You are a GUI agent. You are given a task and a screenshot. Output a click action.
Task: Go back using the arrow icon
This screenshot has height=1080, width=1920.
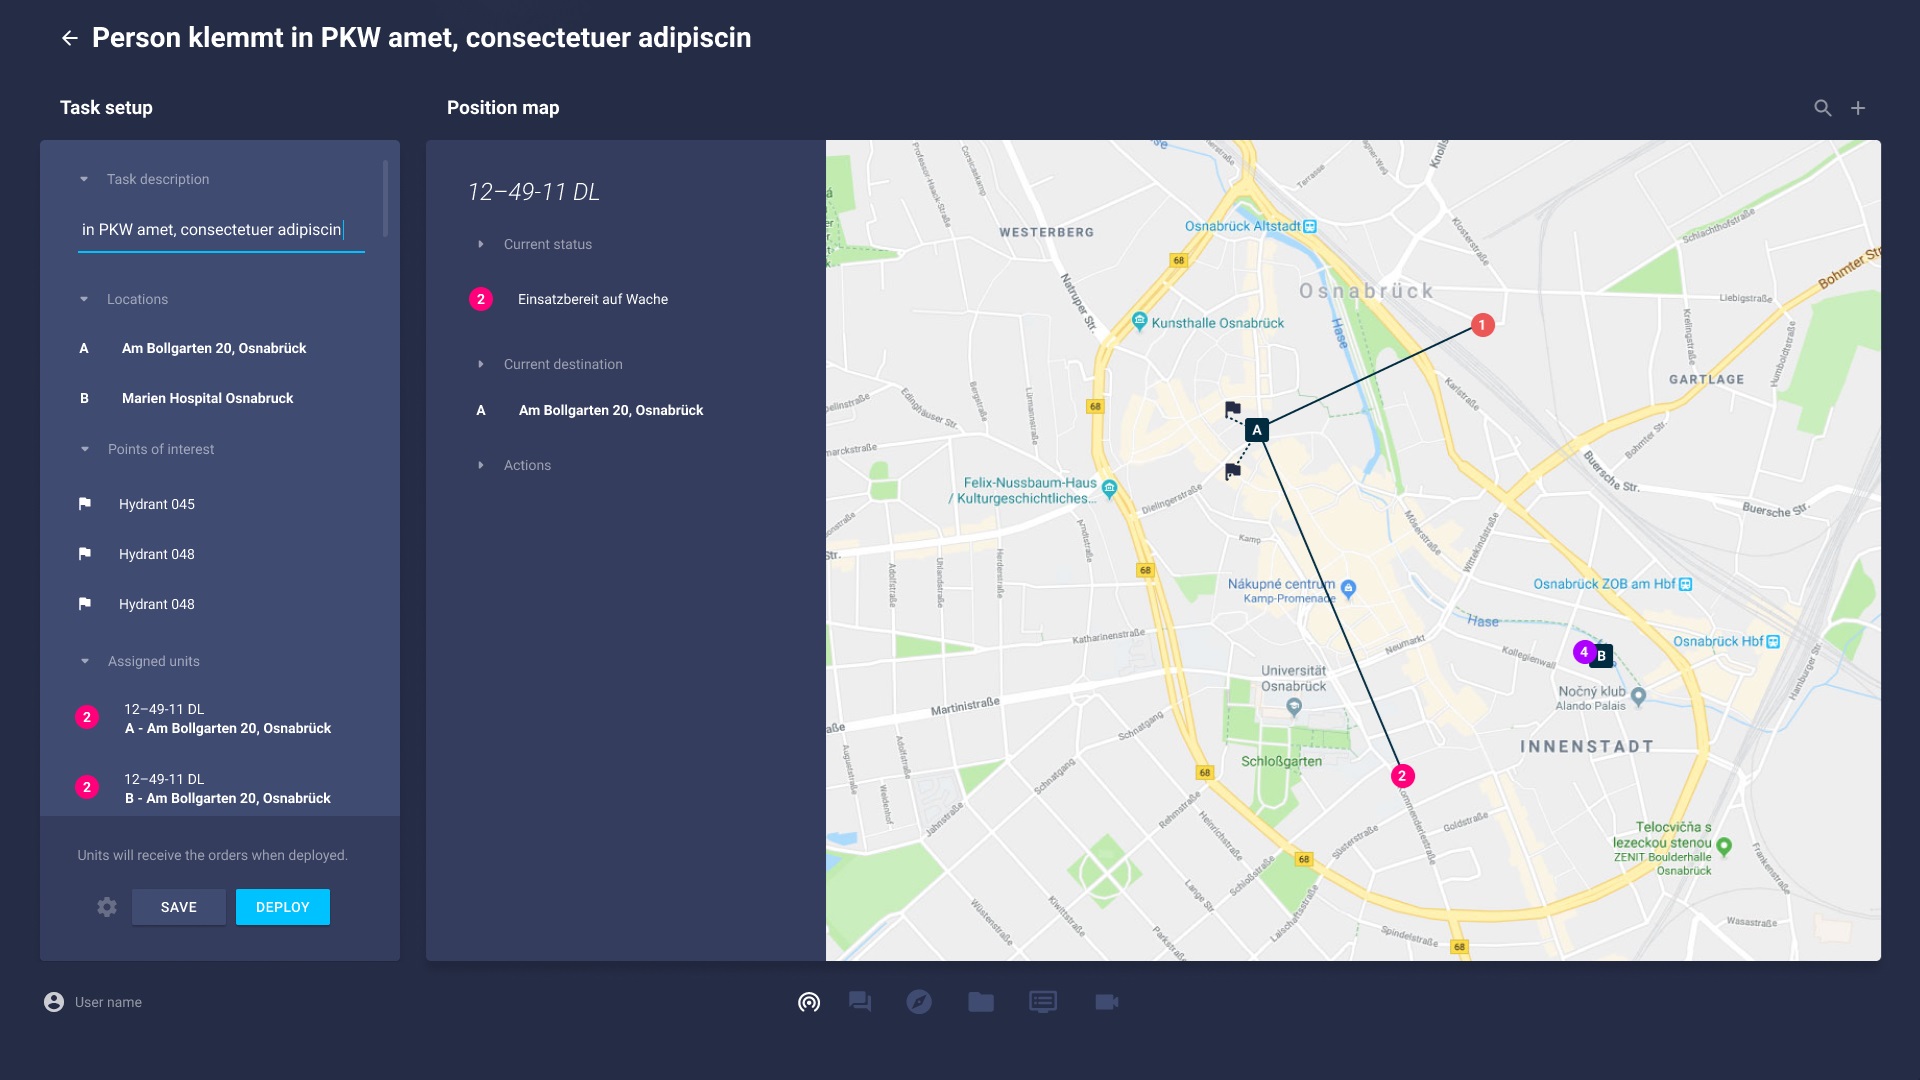[x=70, y=38]
